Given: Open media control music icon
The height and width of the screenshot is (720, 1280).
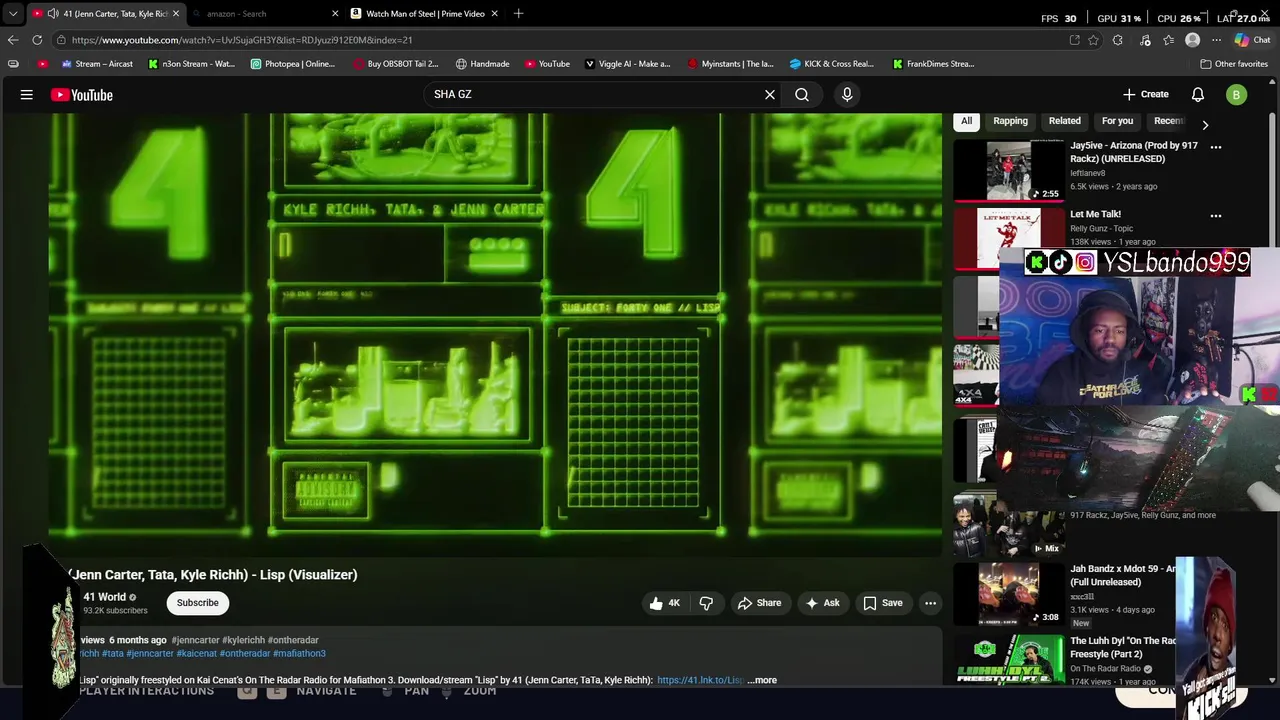Looking at the screenshot, I should click(x=1145, y=40).
